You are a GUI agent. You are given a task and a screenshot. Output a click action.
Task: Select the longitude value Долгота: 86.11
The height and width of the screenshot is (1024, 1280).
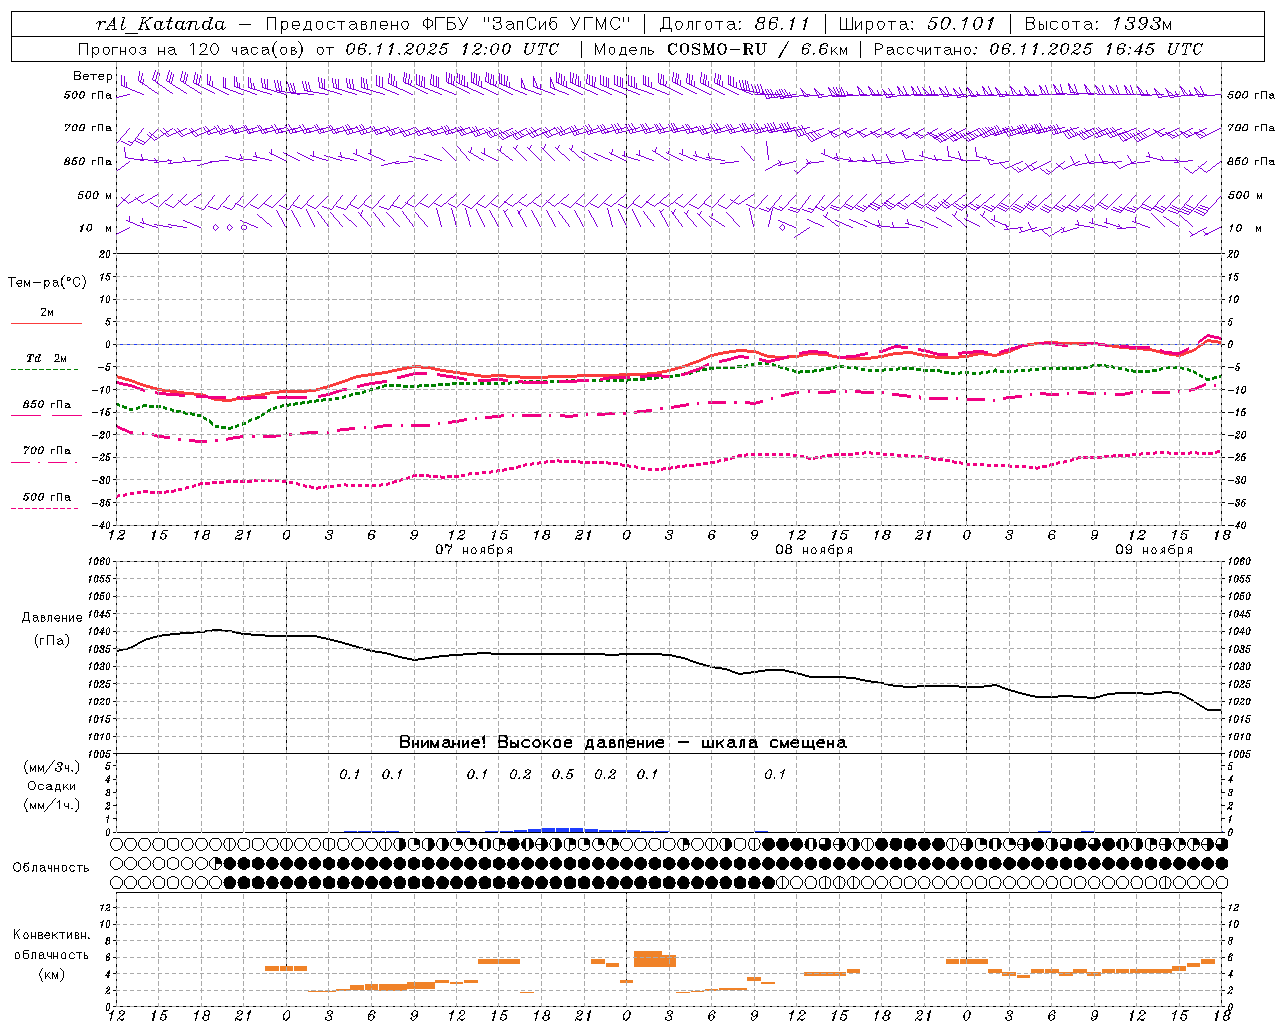point(736,24)
